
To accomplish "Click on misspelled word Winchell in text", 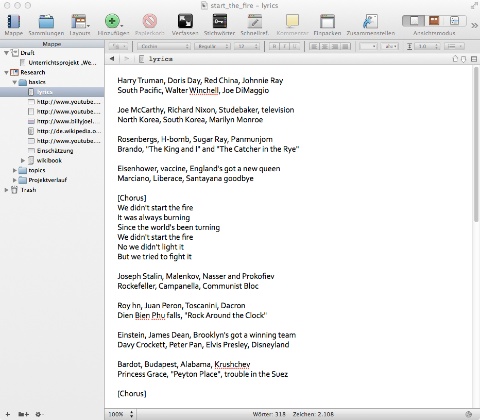I will tap(204, 90).
